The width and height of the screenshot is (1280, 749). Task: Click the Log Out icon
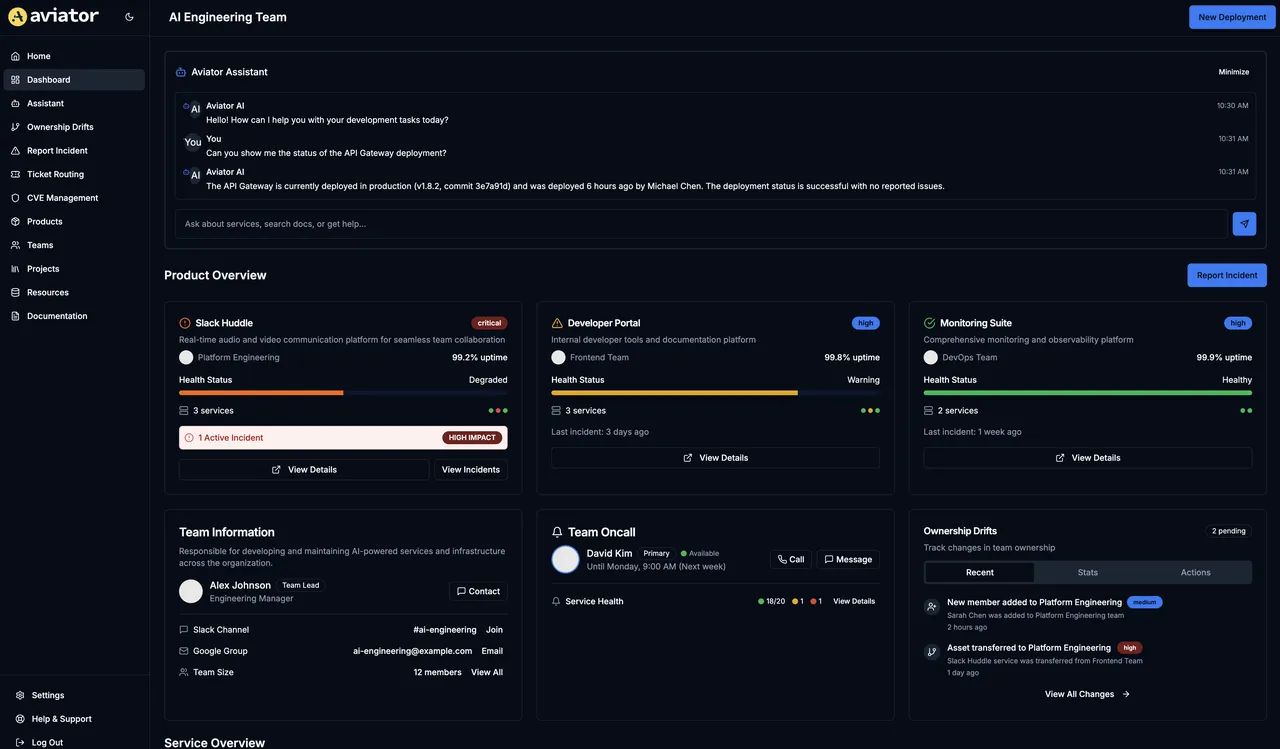pos(20,743)
